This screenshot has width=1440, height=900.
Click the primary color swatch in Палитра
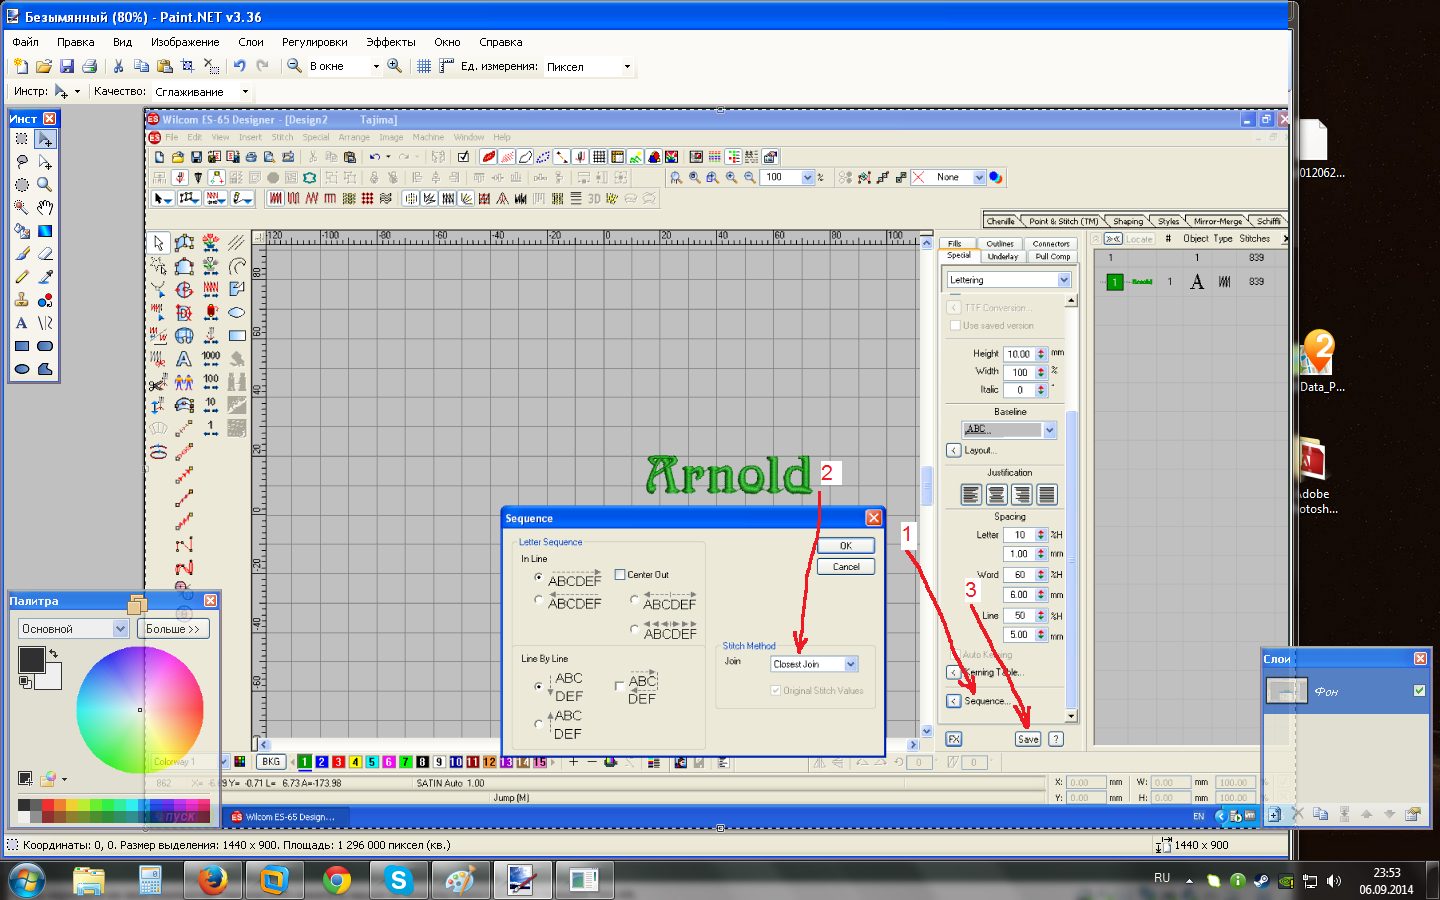[30, 659]
